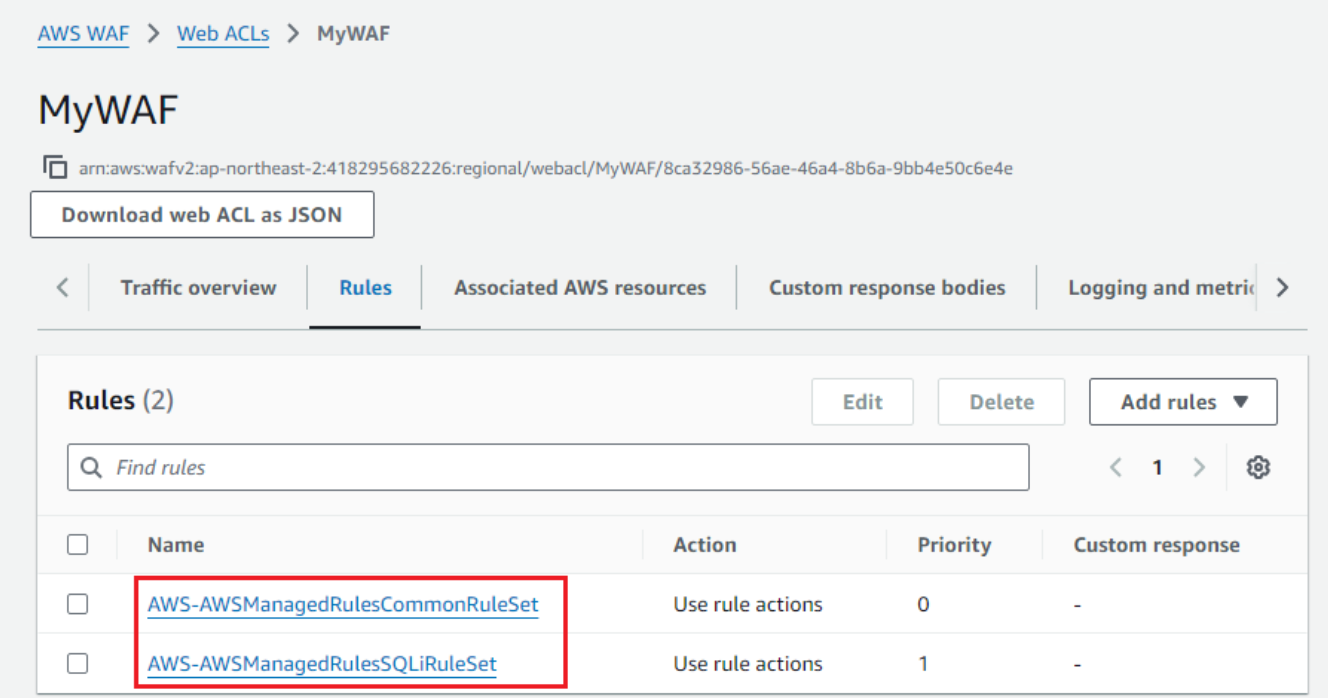Click the Edit button
The height and width of the screenshot is (698, 1328).
point(862,402)
